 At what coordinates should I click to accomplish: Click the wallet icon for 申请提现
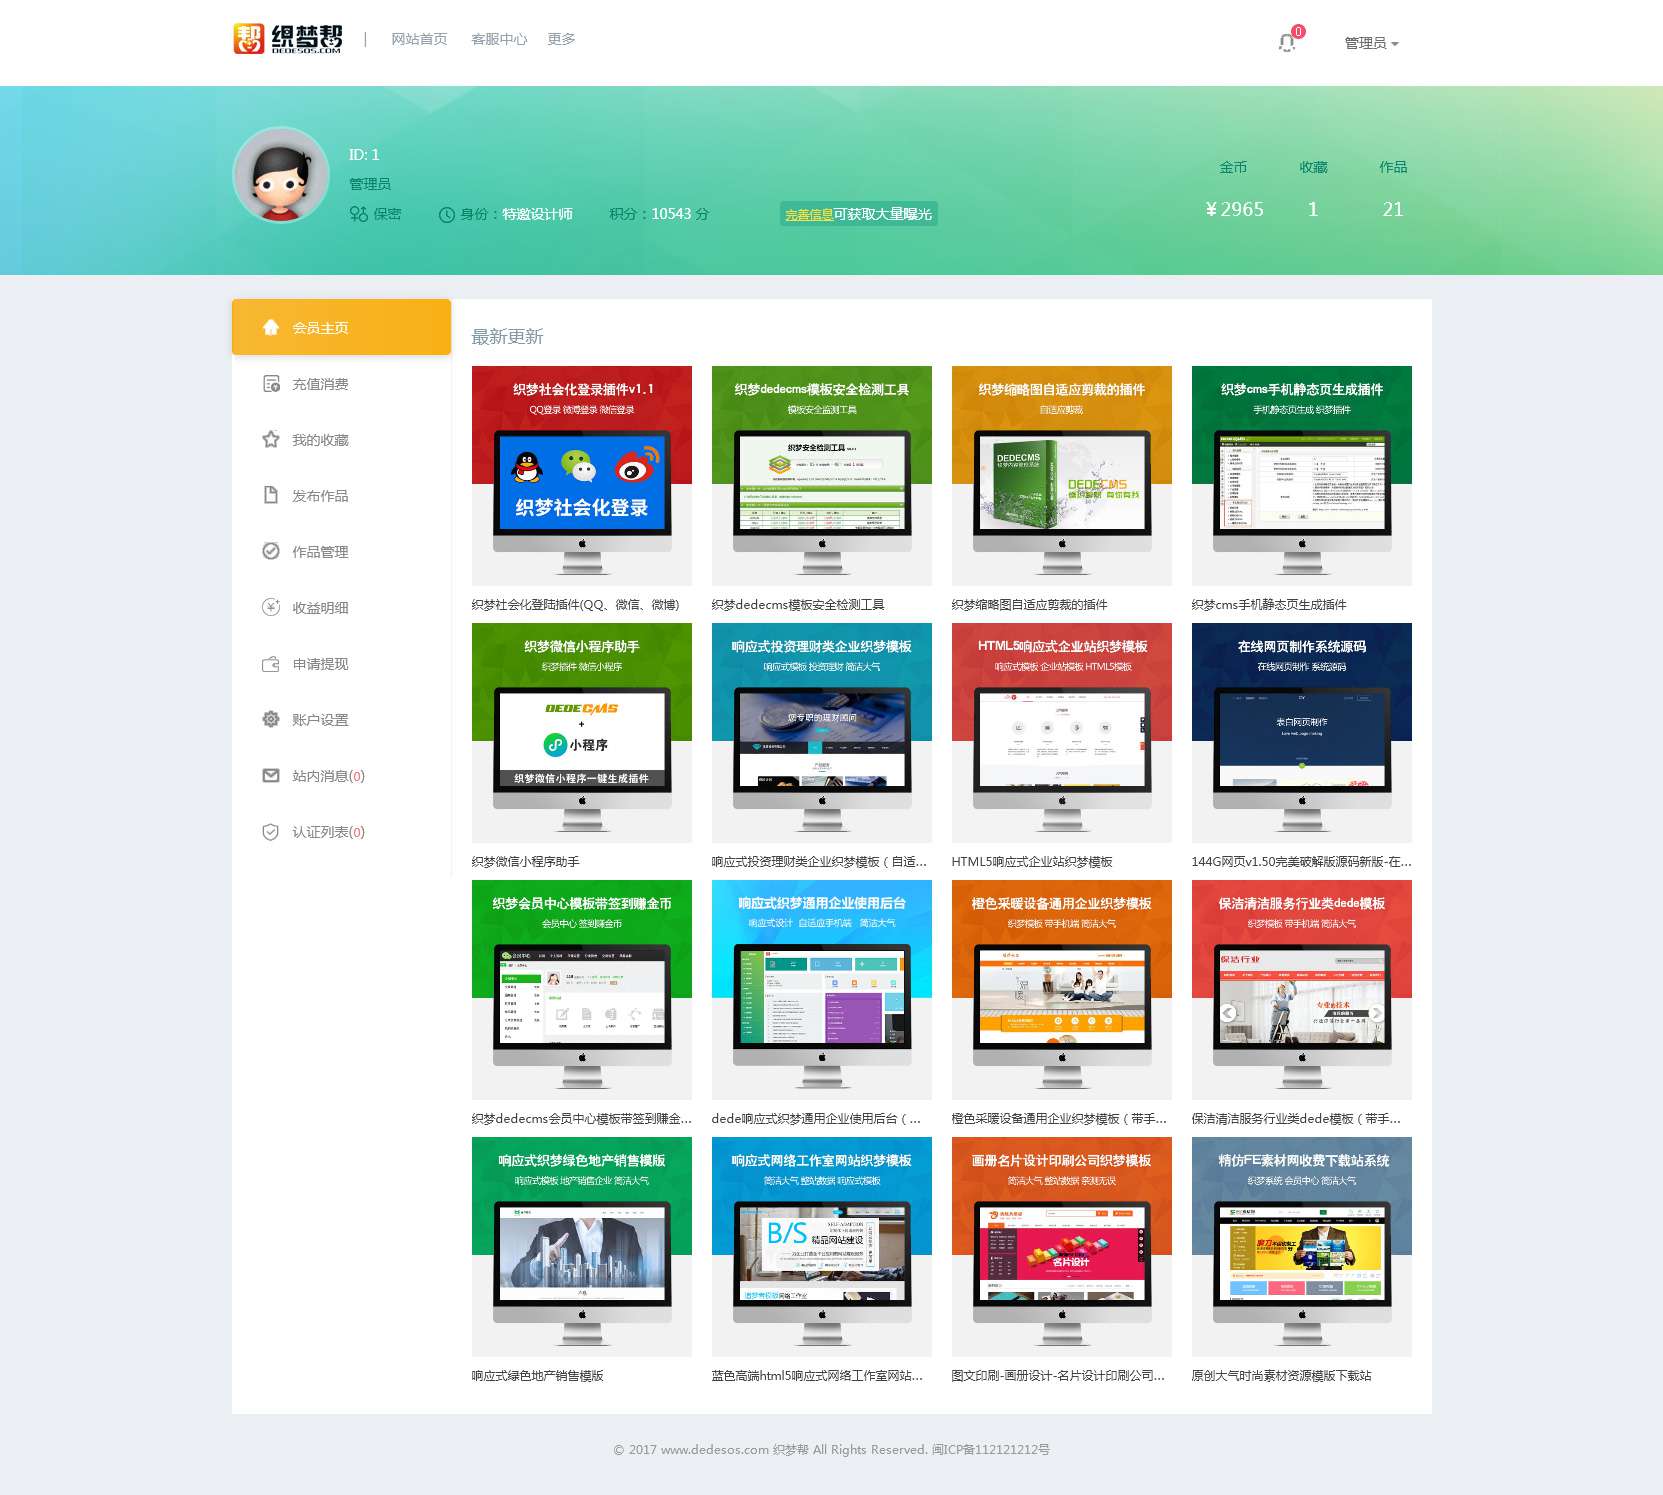pos(271,664)
